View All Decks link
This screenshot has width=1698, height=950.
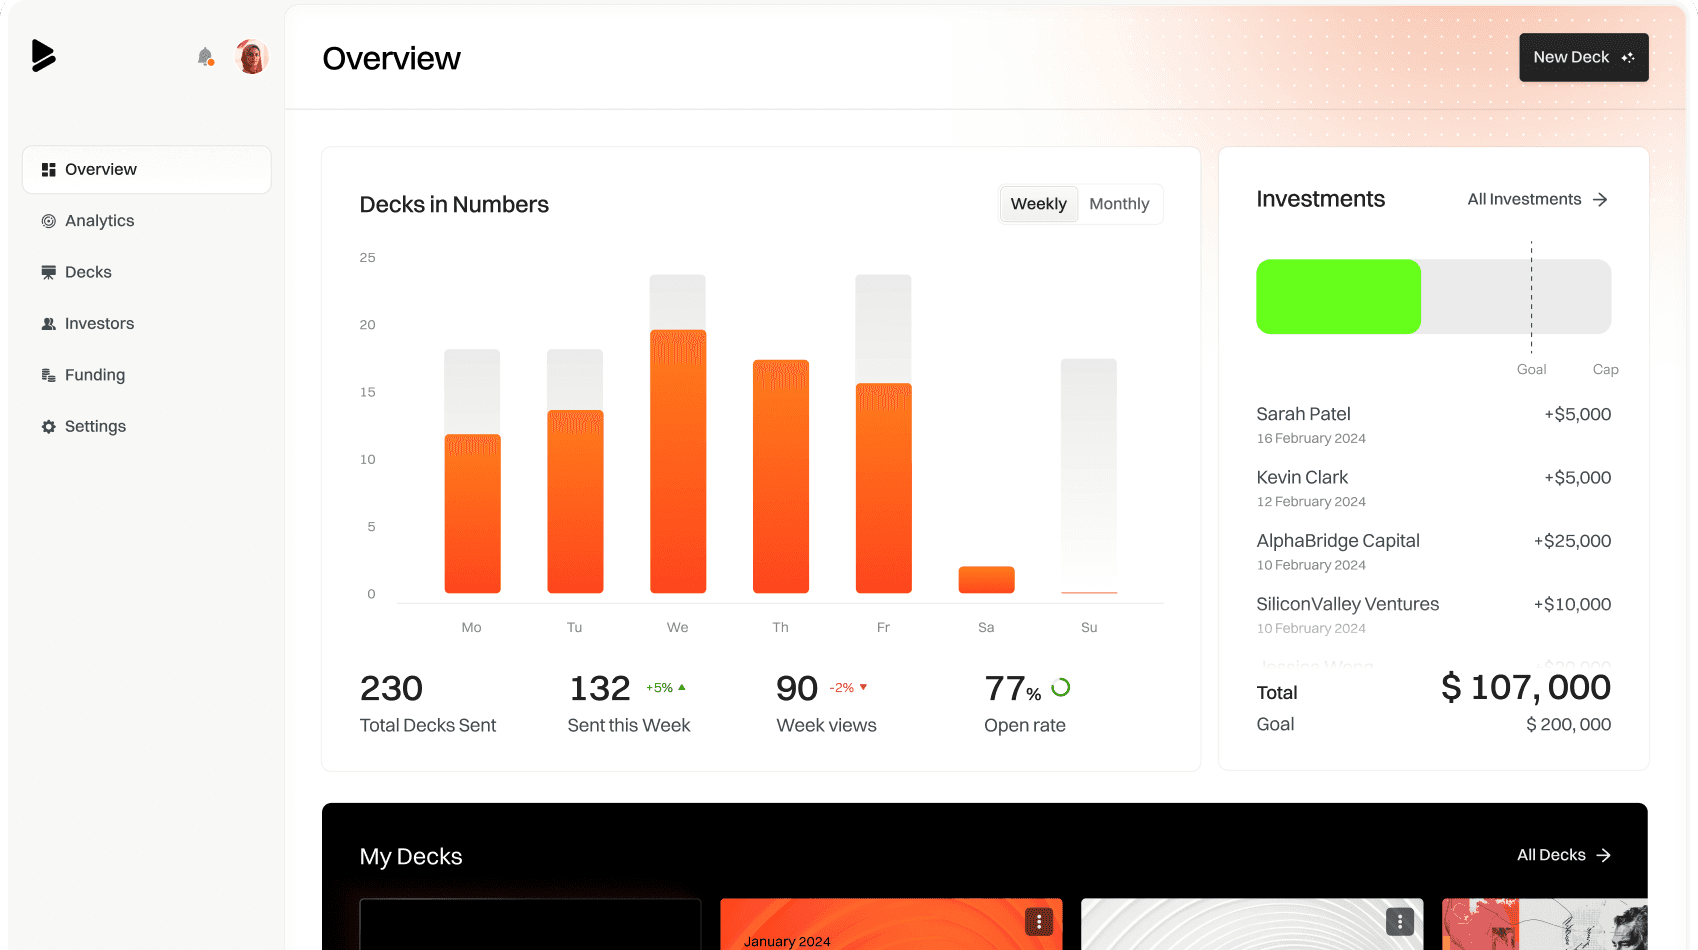1564,855
